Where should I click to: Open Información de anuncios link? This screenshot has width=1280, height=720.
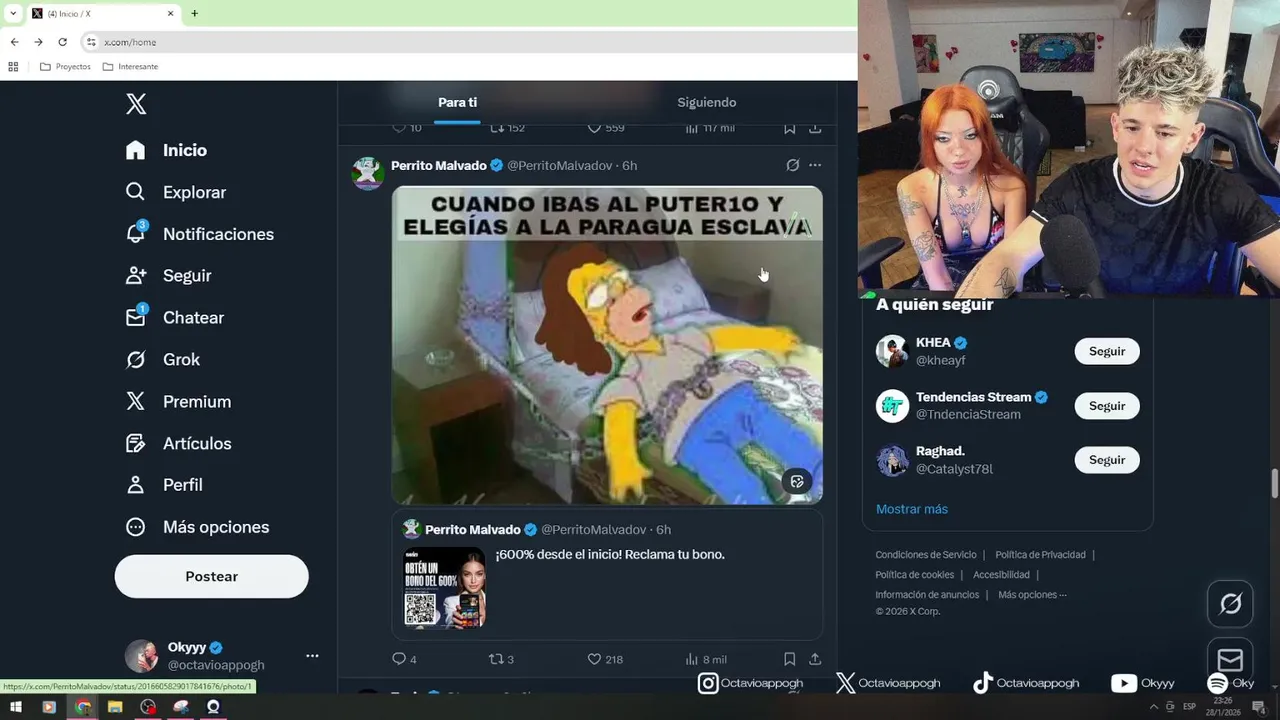[927, 595]
